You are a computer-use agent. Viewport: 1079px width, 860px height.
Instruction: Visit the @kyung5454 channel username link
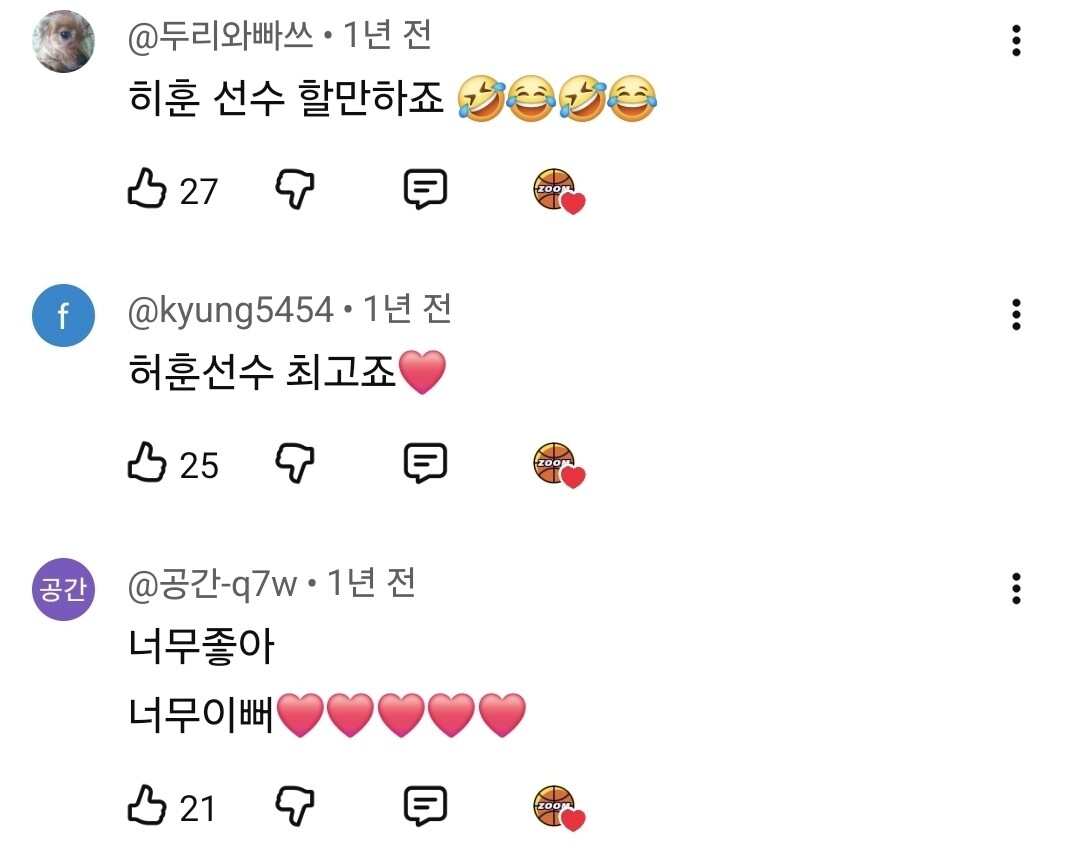[x=231, y=310]
